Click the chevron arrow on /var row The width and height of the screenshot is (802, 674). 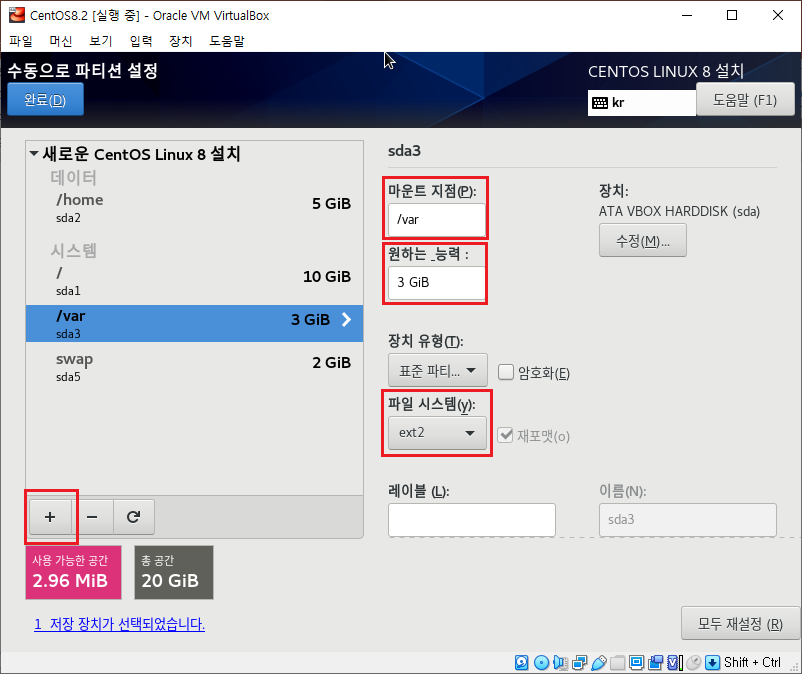coord(347,320)
